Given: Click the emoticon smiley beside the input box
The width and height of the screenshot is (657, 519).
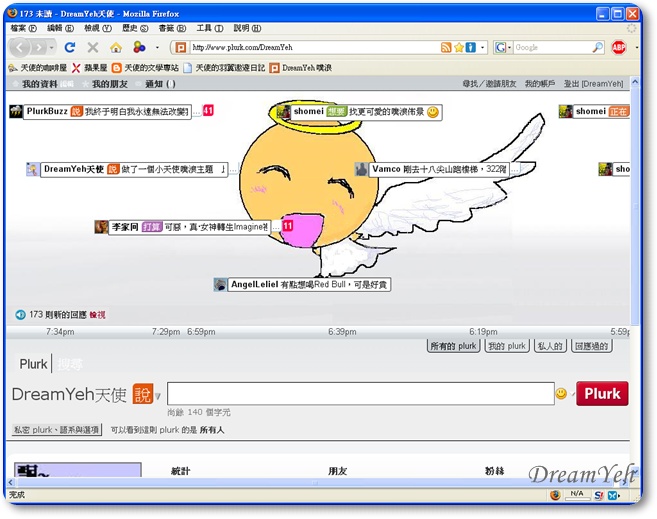Looking at the screenshot, I should 561,393.
